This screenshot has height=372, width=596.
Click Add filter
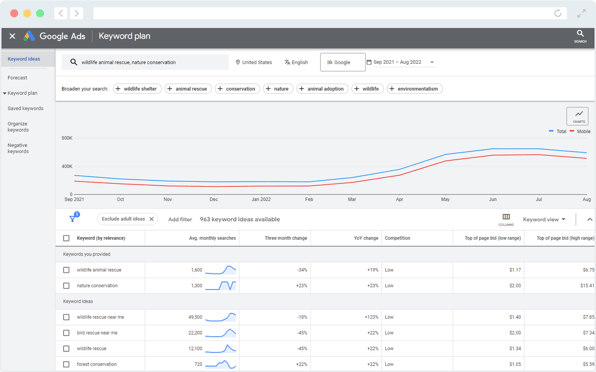click(180, 219)
